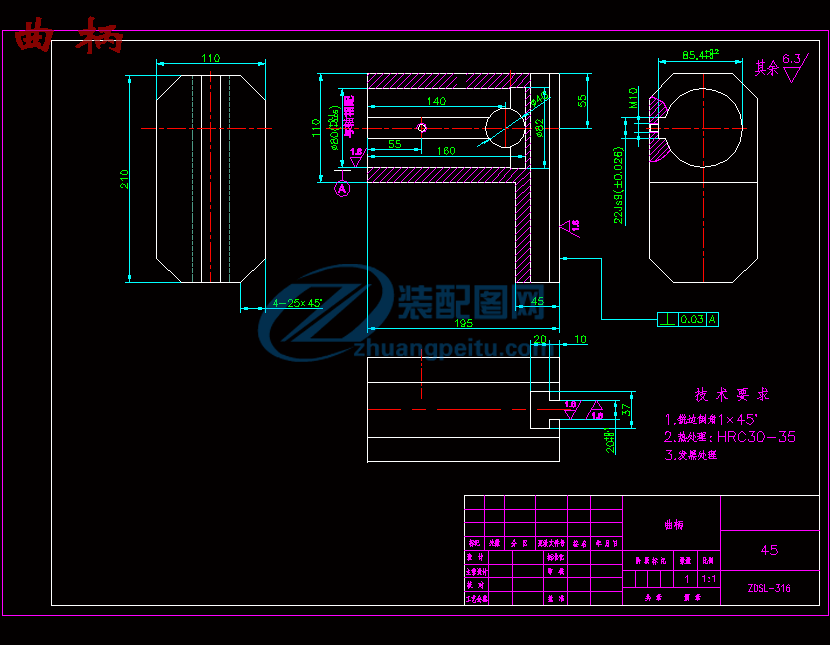The image size is (830, 645).
Task: Select the M10 thread callout
Action: [633, 96]
